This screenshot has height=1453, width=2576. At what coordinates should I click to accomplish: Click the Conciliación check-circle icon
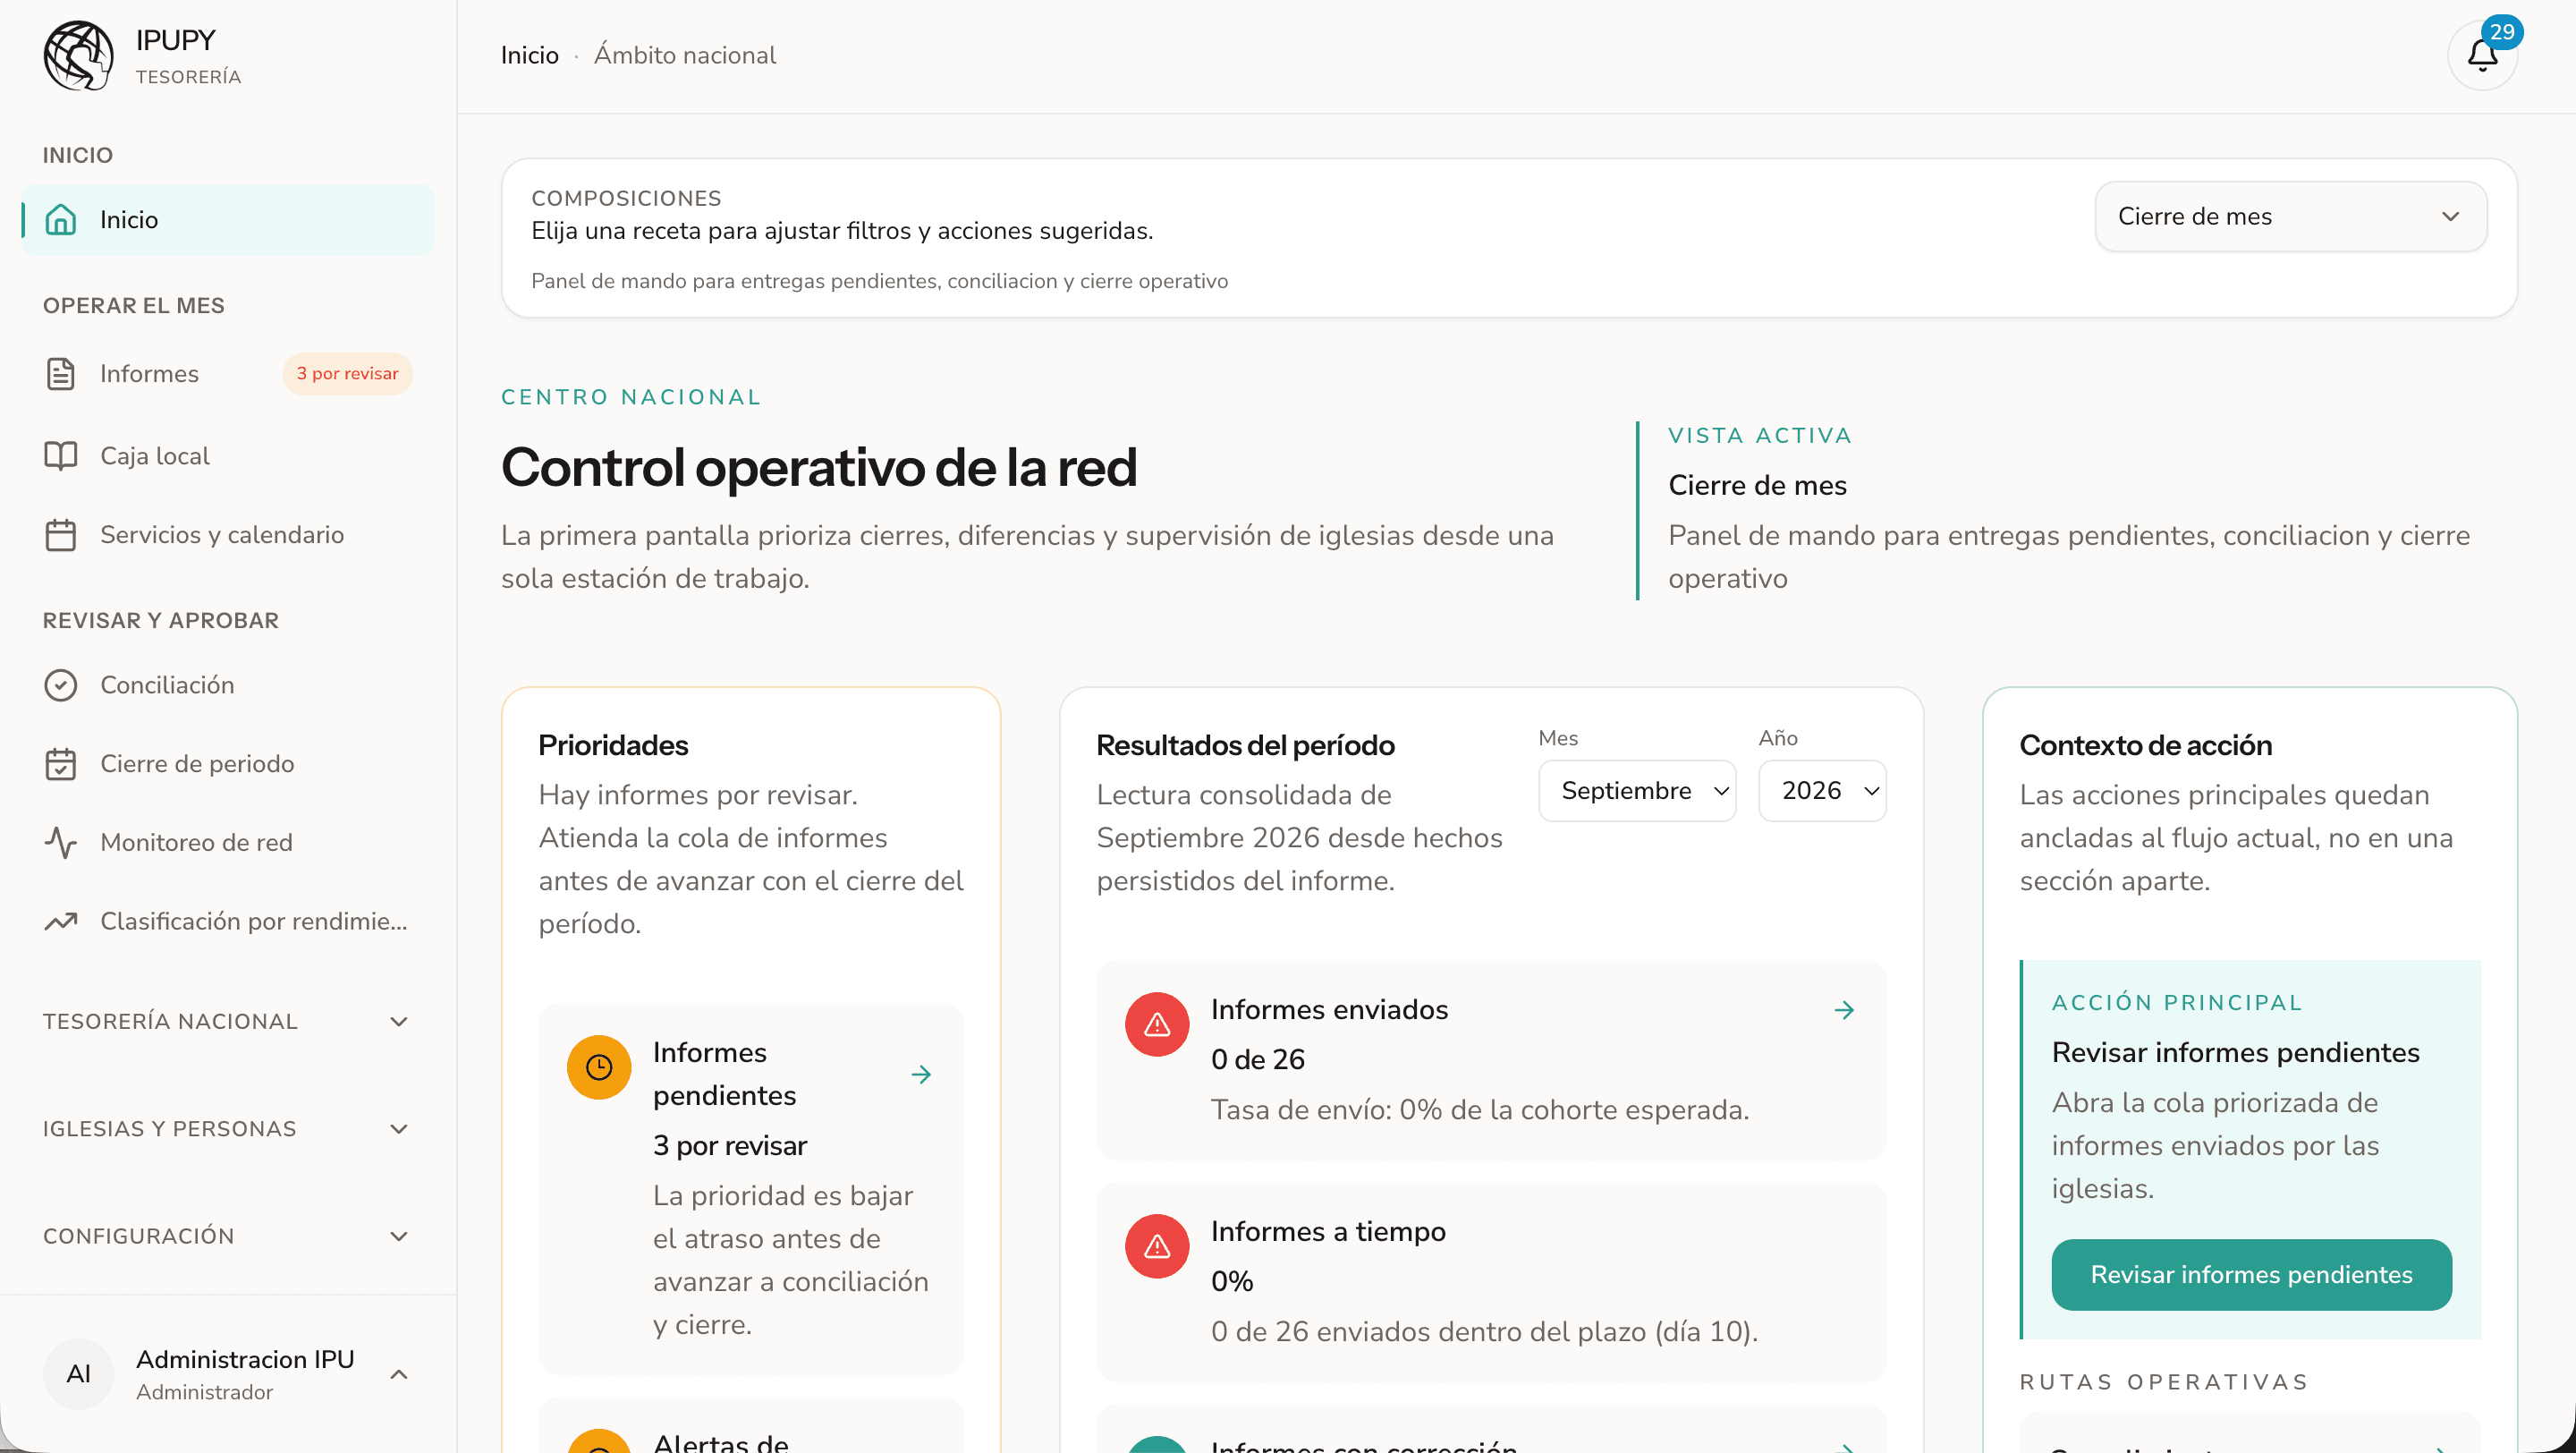61,685
